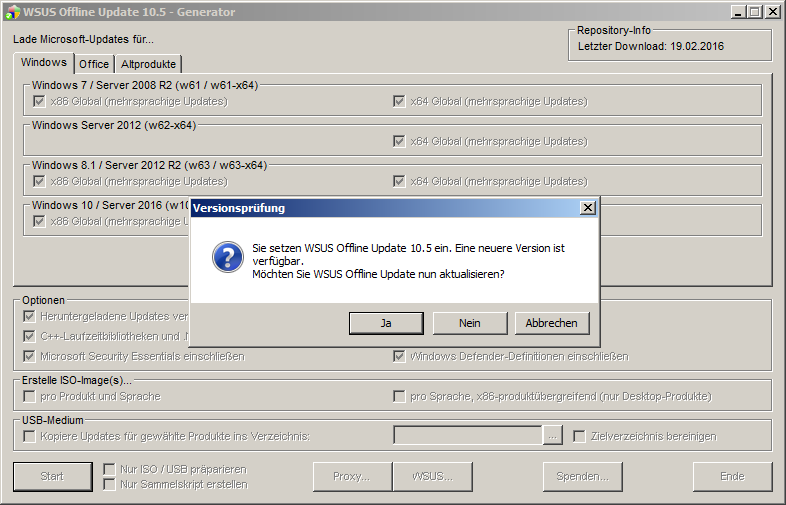Open the Altprodukte tab
This screenshot has width=786, height=505.
tap(148, 64)
